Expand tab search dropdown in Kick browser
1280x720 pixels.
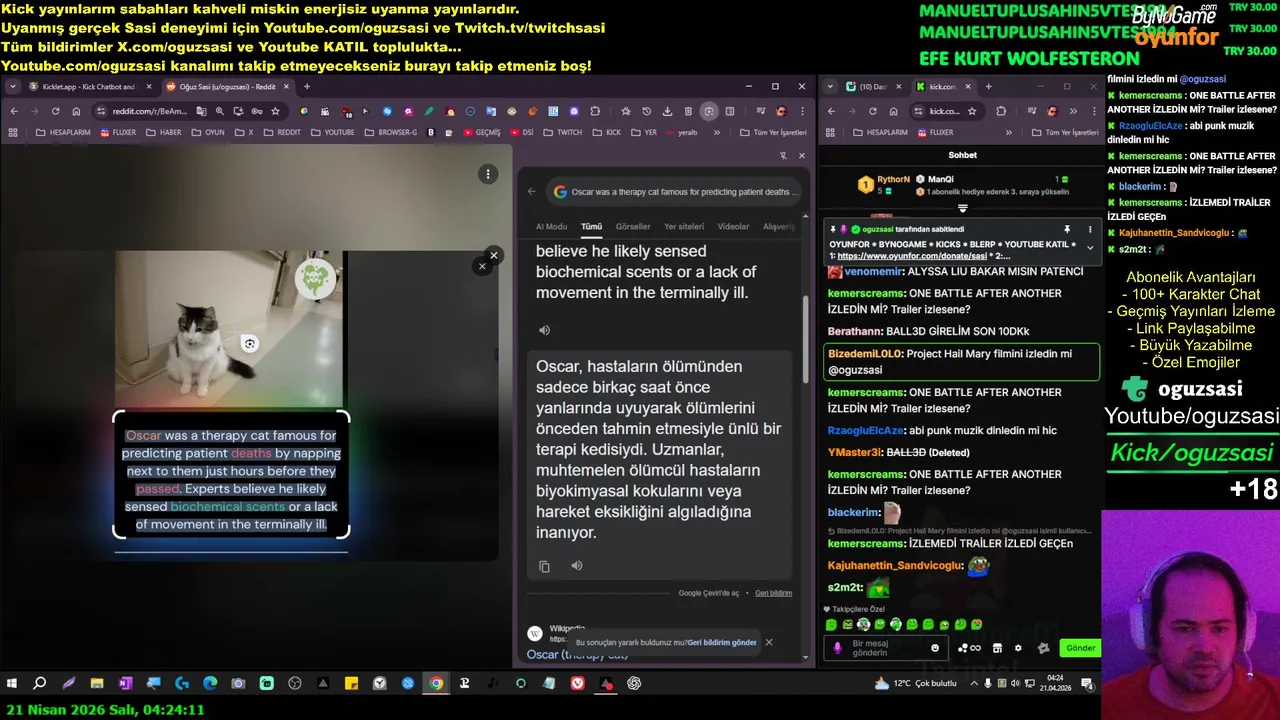pos(830,87)
